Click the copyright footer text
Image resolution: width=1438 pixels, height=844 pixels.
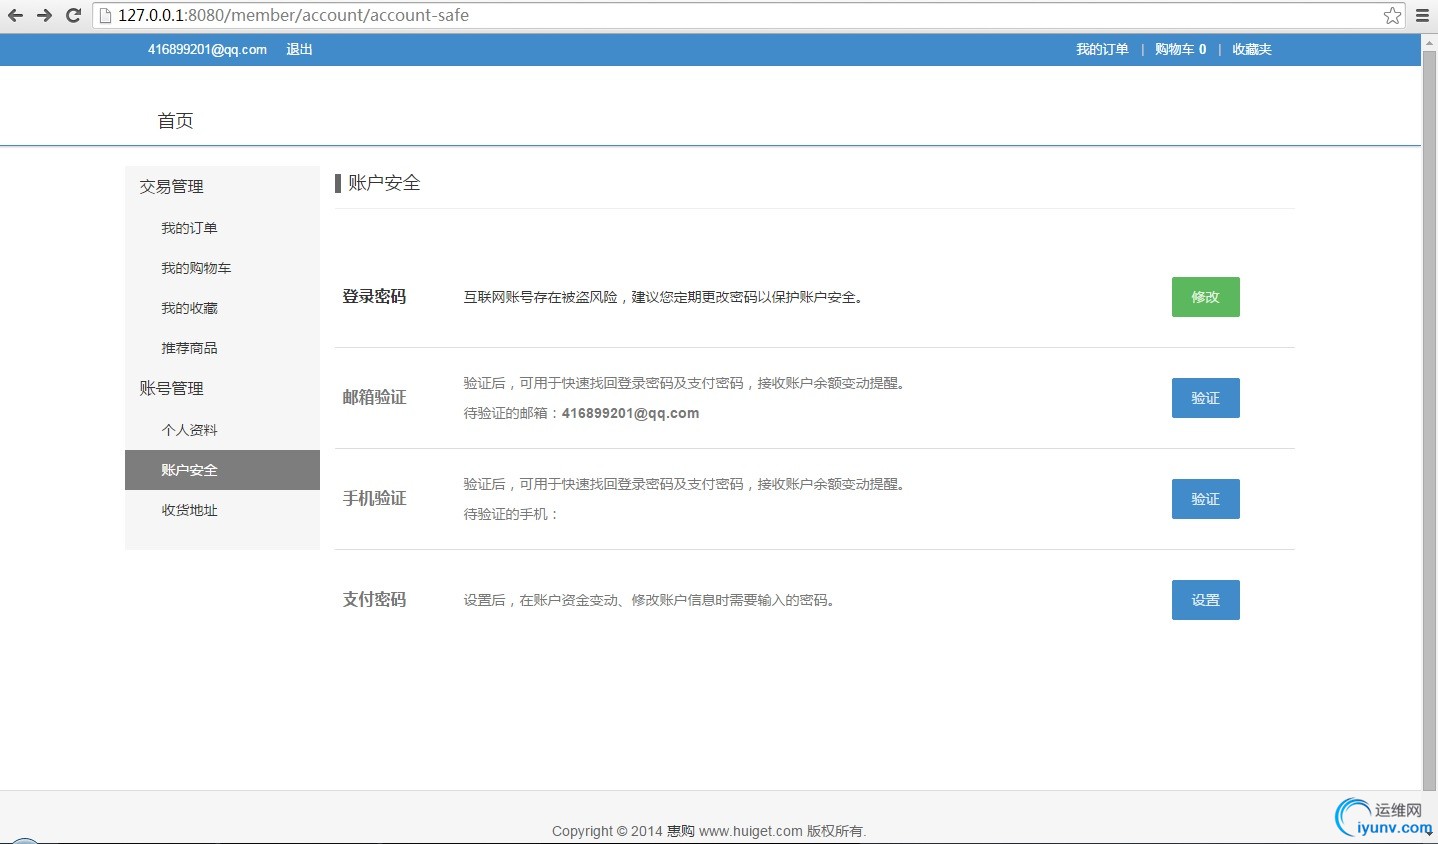tap(709, 831)
